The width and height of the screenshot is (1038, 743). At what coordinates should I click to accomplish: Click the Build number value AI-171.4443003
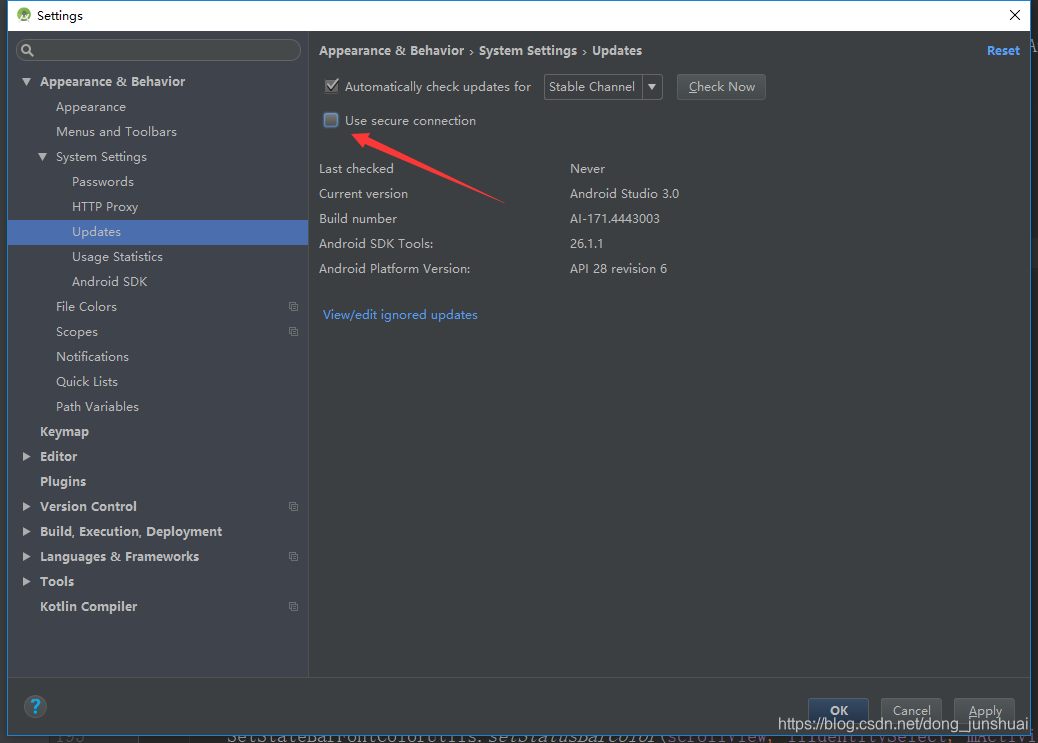click(614, 219)
